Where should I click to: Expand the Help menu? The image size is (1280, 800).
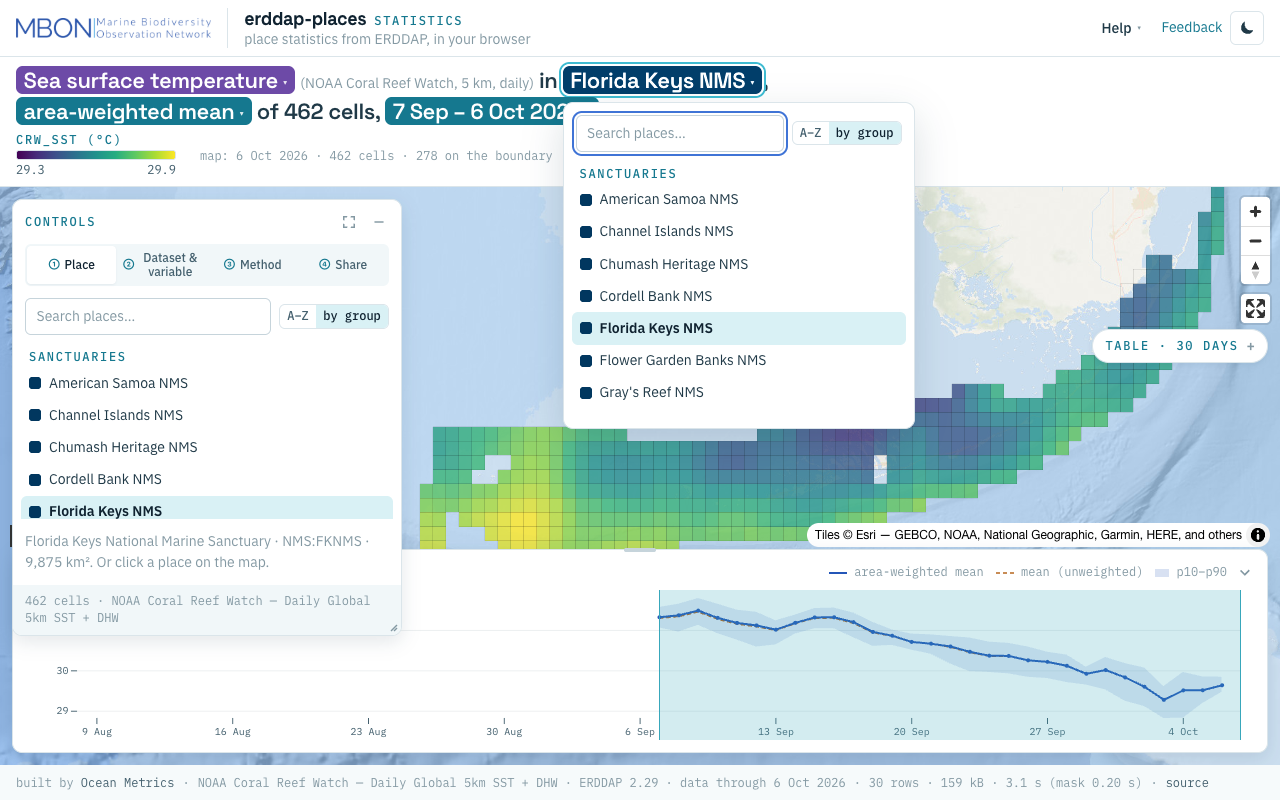[x=1121, y=28]
